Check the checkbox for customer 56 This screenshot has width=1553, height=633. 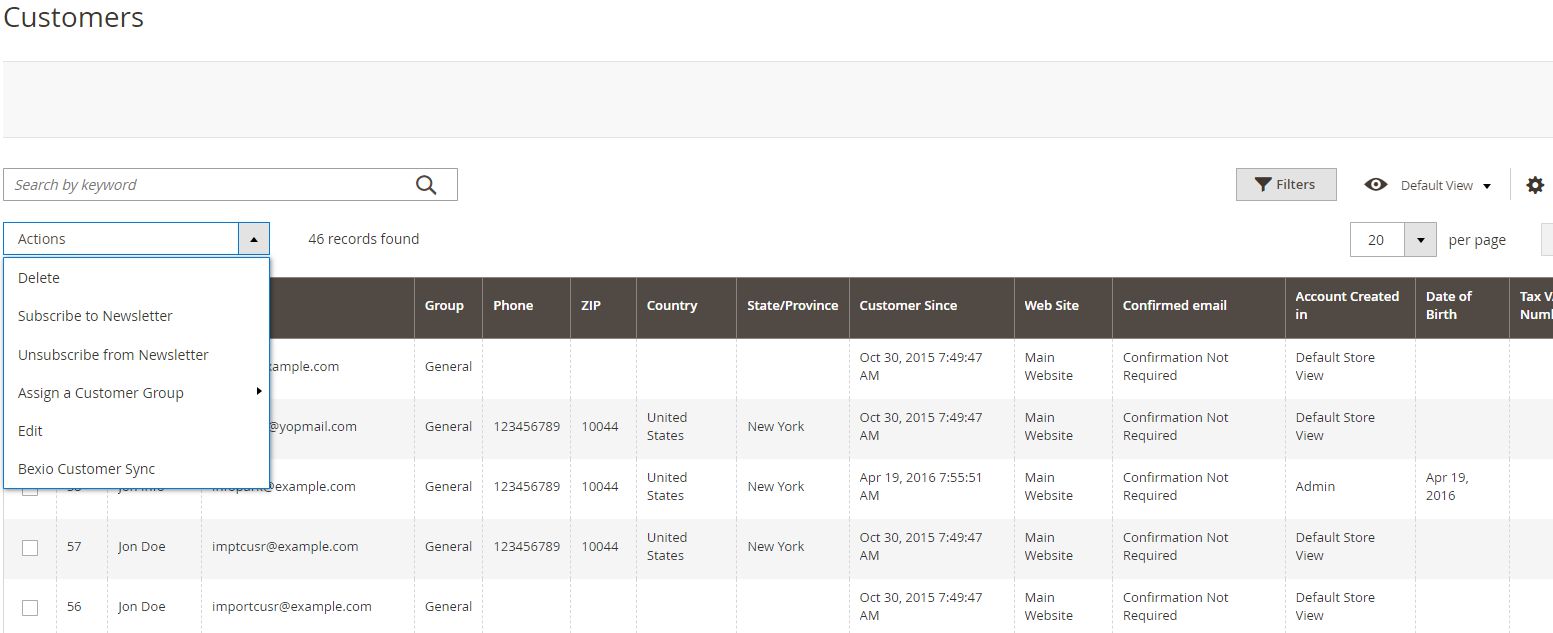tap(30, 607)
